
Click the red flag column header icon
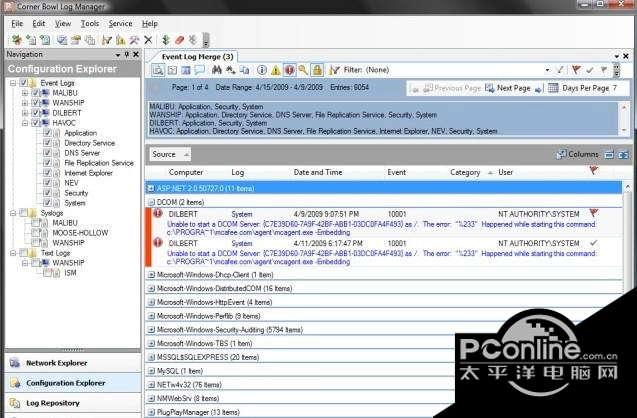[x=594, y=171]
